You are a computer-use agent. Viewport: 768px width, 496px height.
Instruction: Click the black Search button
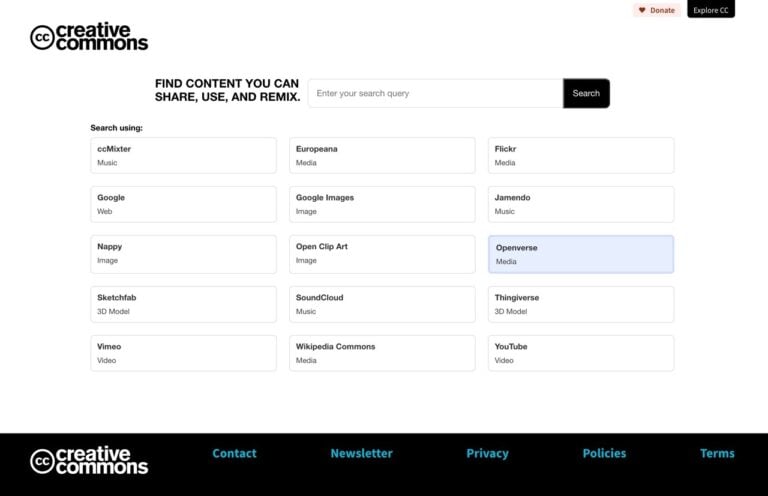586,93
